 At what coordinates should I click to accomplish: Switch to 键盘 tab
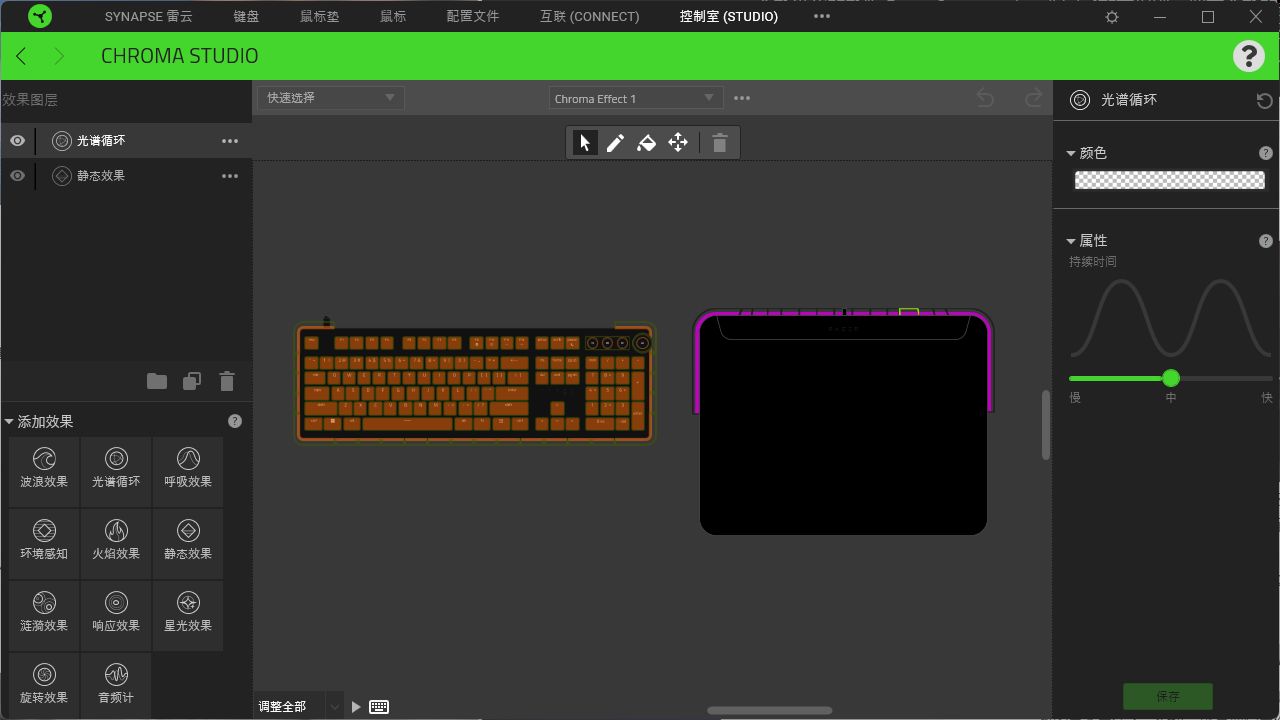246,17
